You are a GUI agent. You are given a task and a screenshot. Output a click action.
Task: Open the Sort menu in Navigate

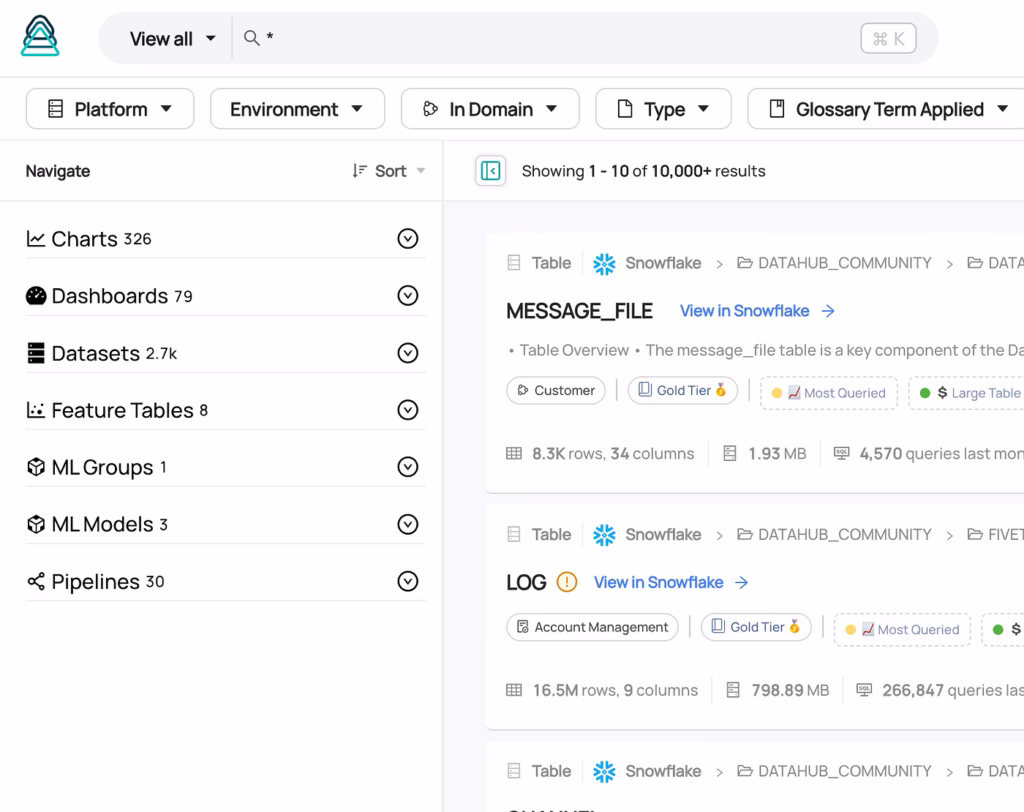(x=389, y=171)
